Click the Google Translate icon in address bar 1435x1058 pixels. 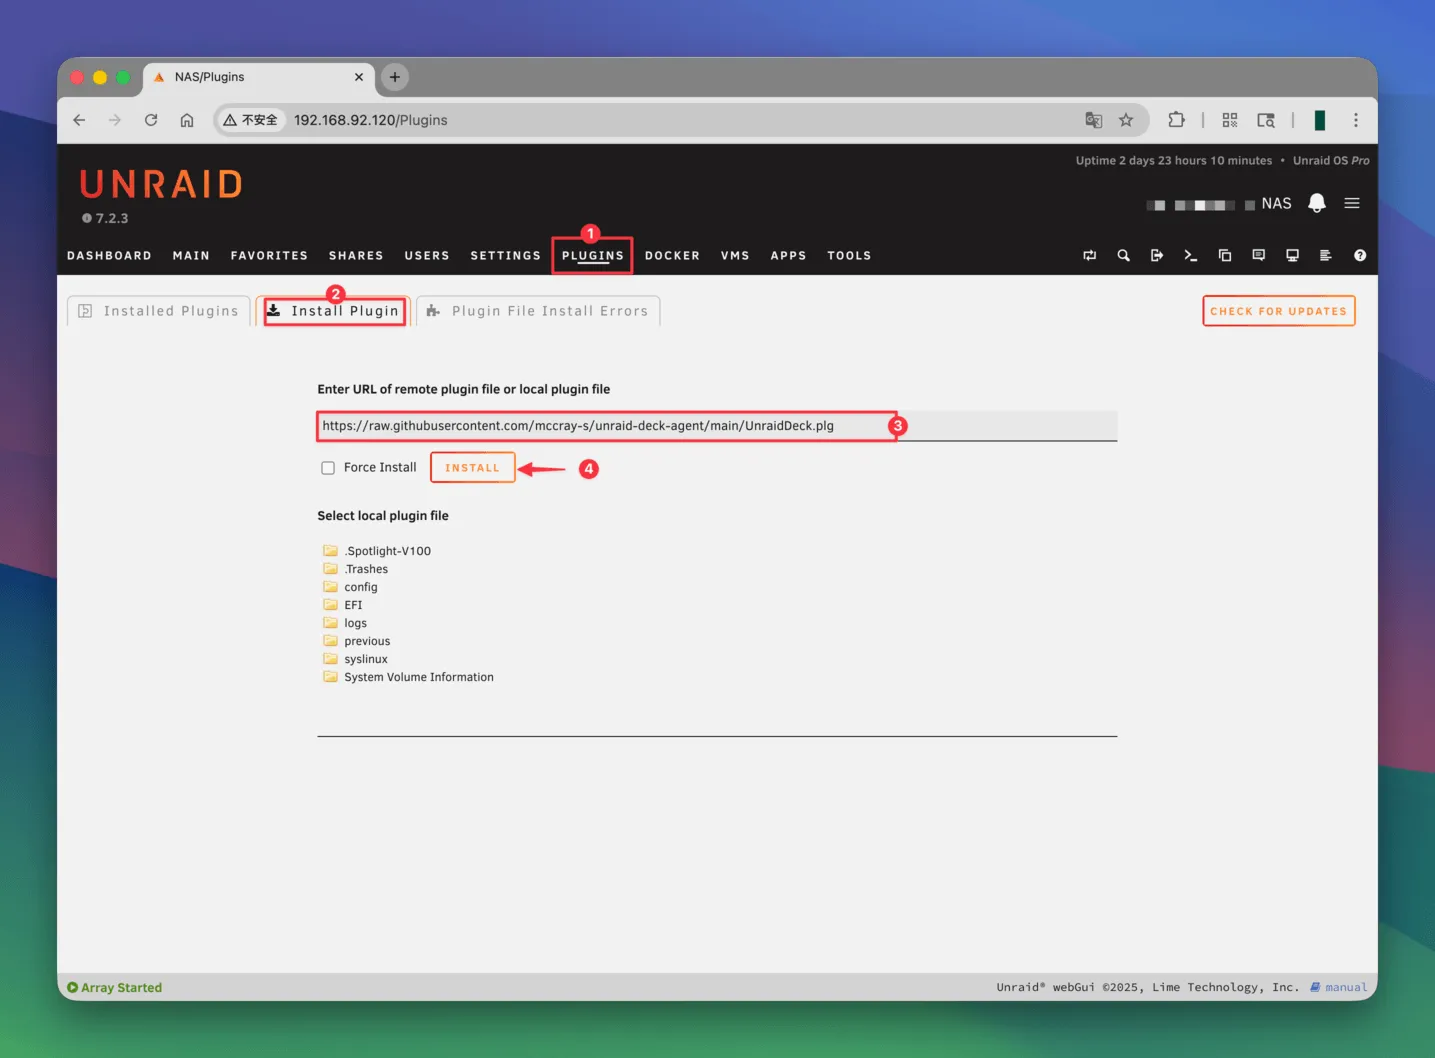(1094, 120)
